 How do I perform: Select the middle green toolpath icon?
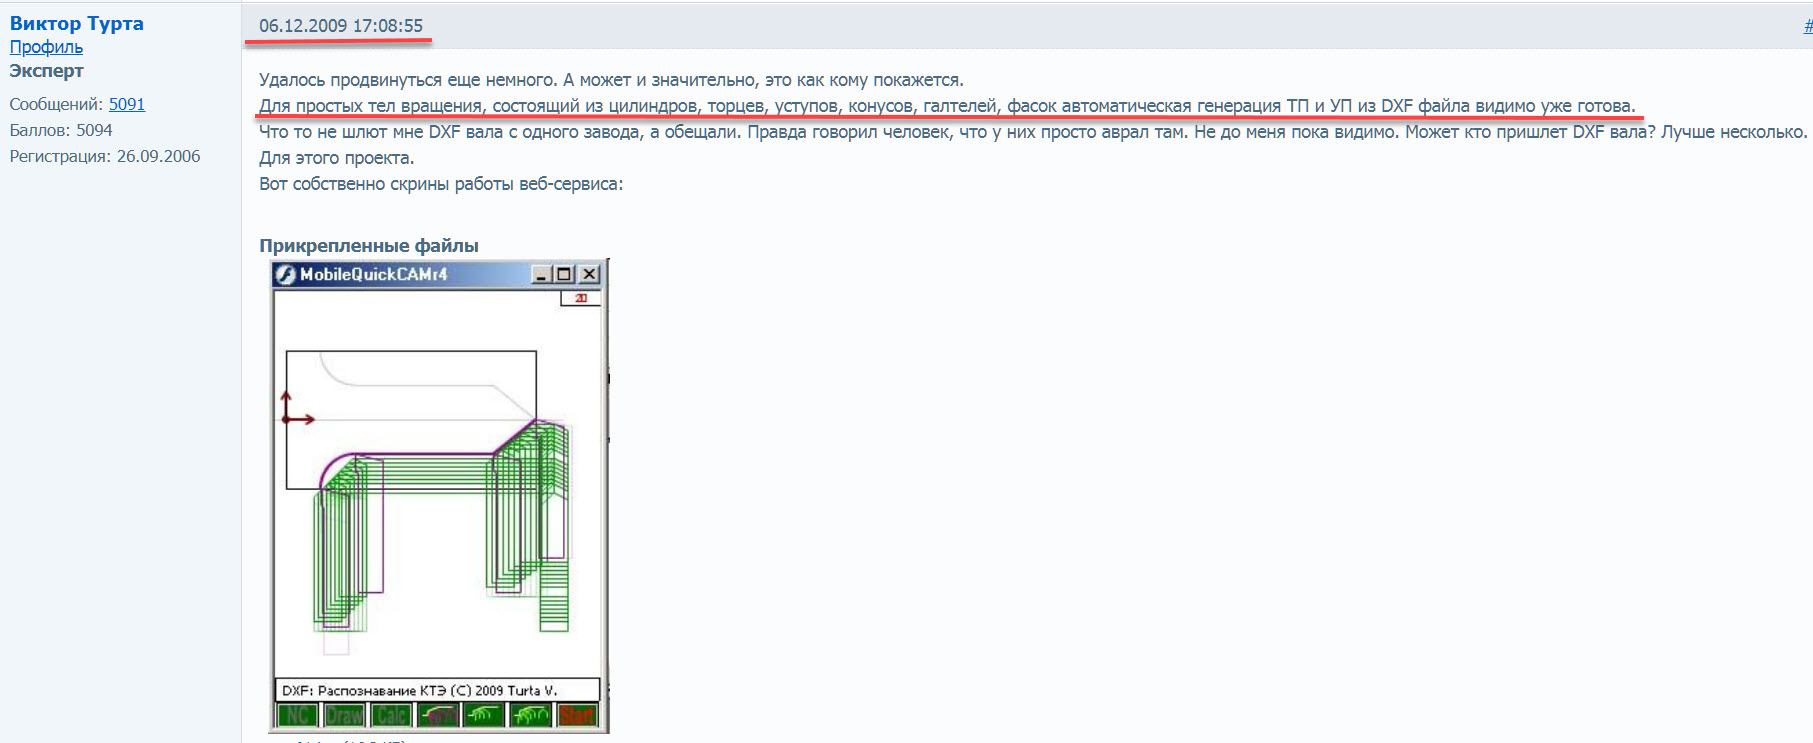pos(484,716)
